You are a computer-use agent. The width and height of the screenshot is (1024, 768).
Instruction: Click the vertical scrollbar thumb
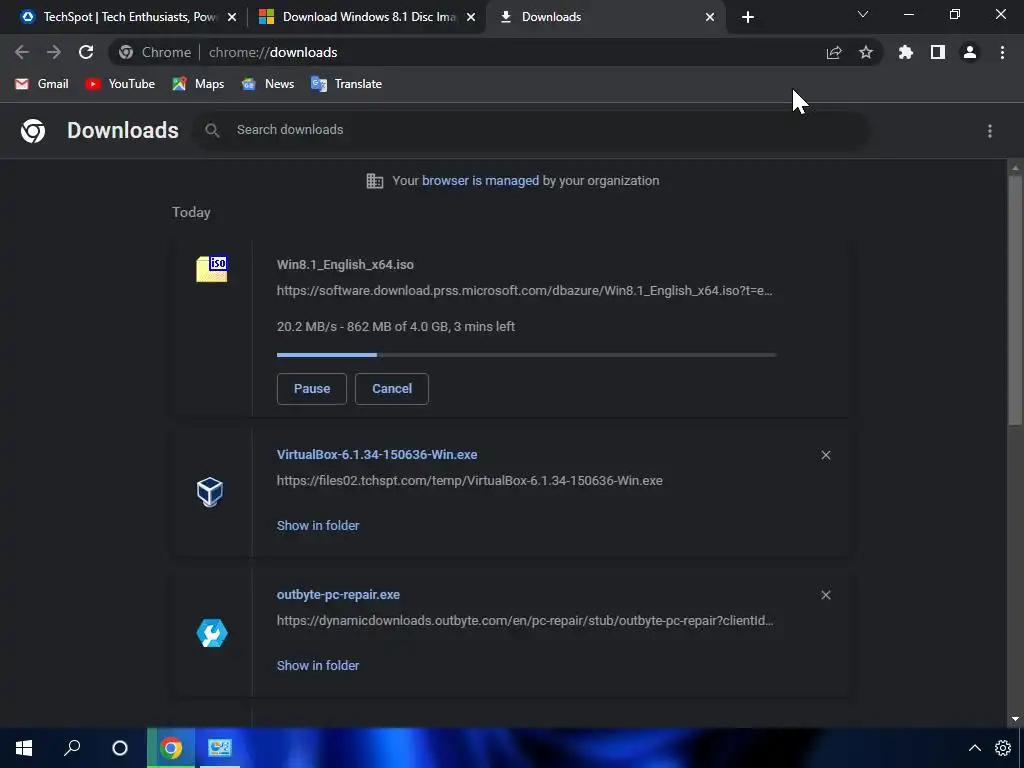point(1015,300)
